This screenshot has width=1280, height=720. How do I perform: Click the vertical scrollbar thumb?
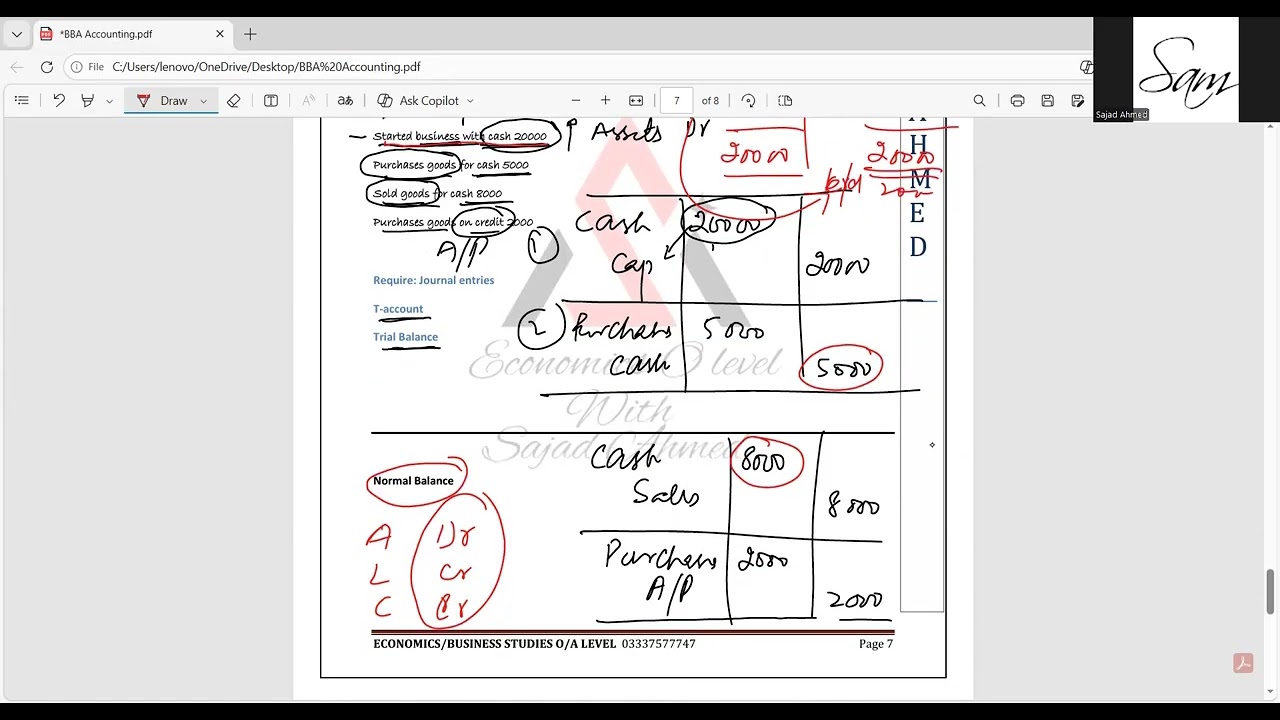tap(1271, 590)
